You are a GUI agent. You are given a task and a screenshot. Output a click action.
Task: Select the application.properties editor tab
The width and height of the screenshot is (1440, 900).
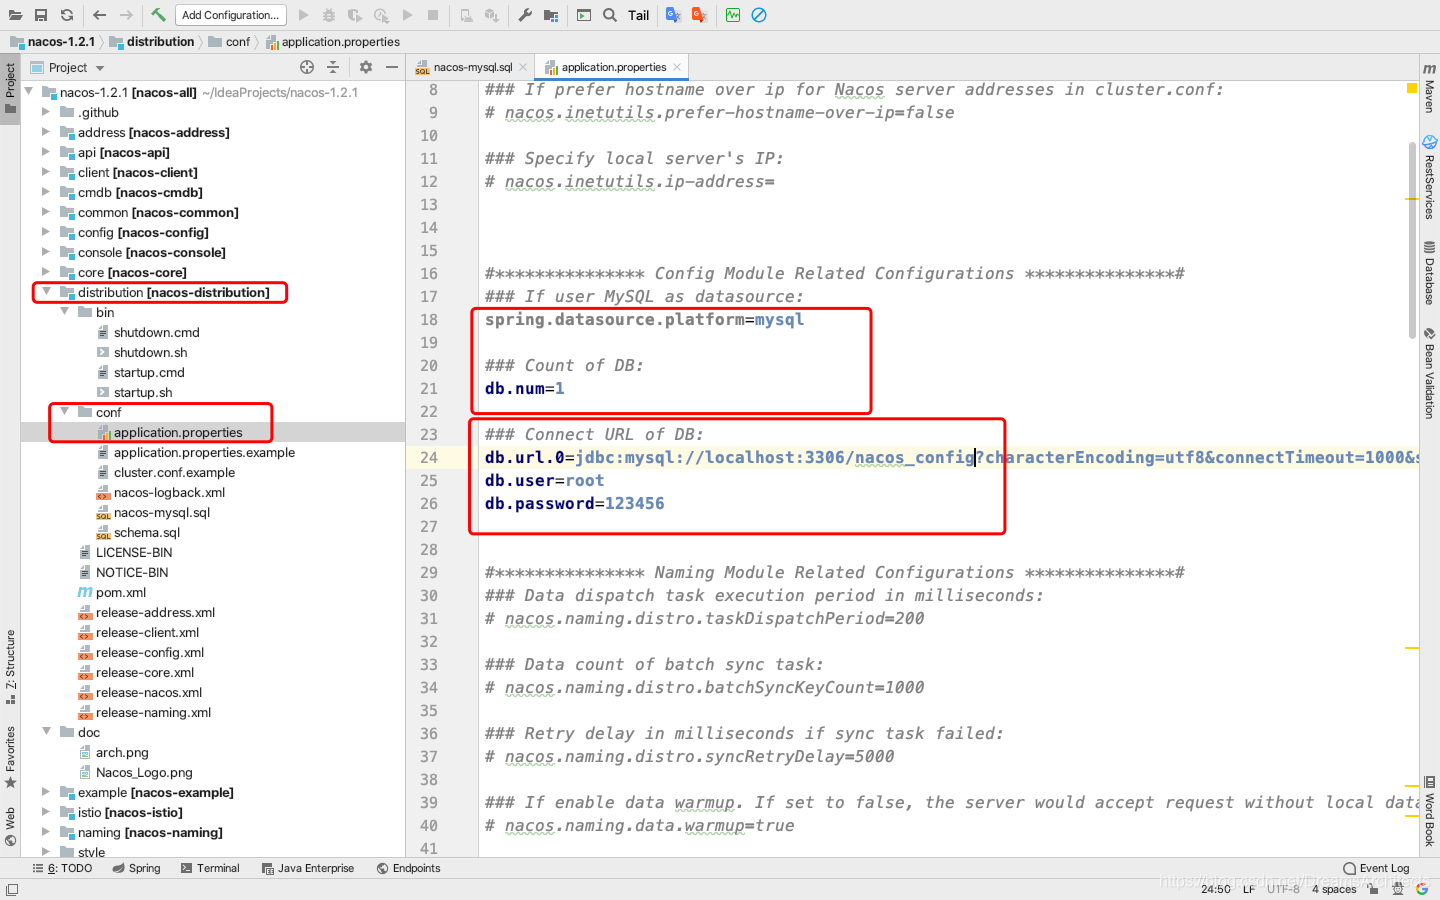[x=614, y=67]
